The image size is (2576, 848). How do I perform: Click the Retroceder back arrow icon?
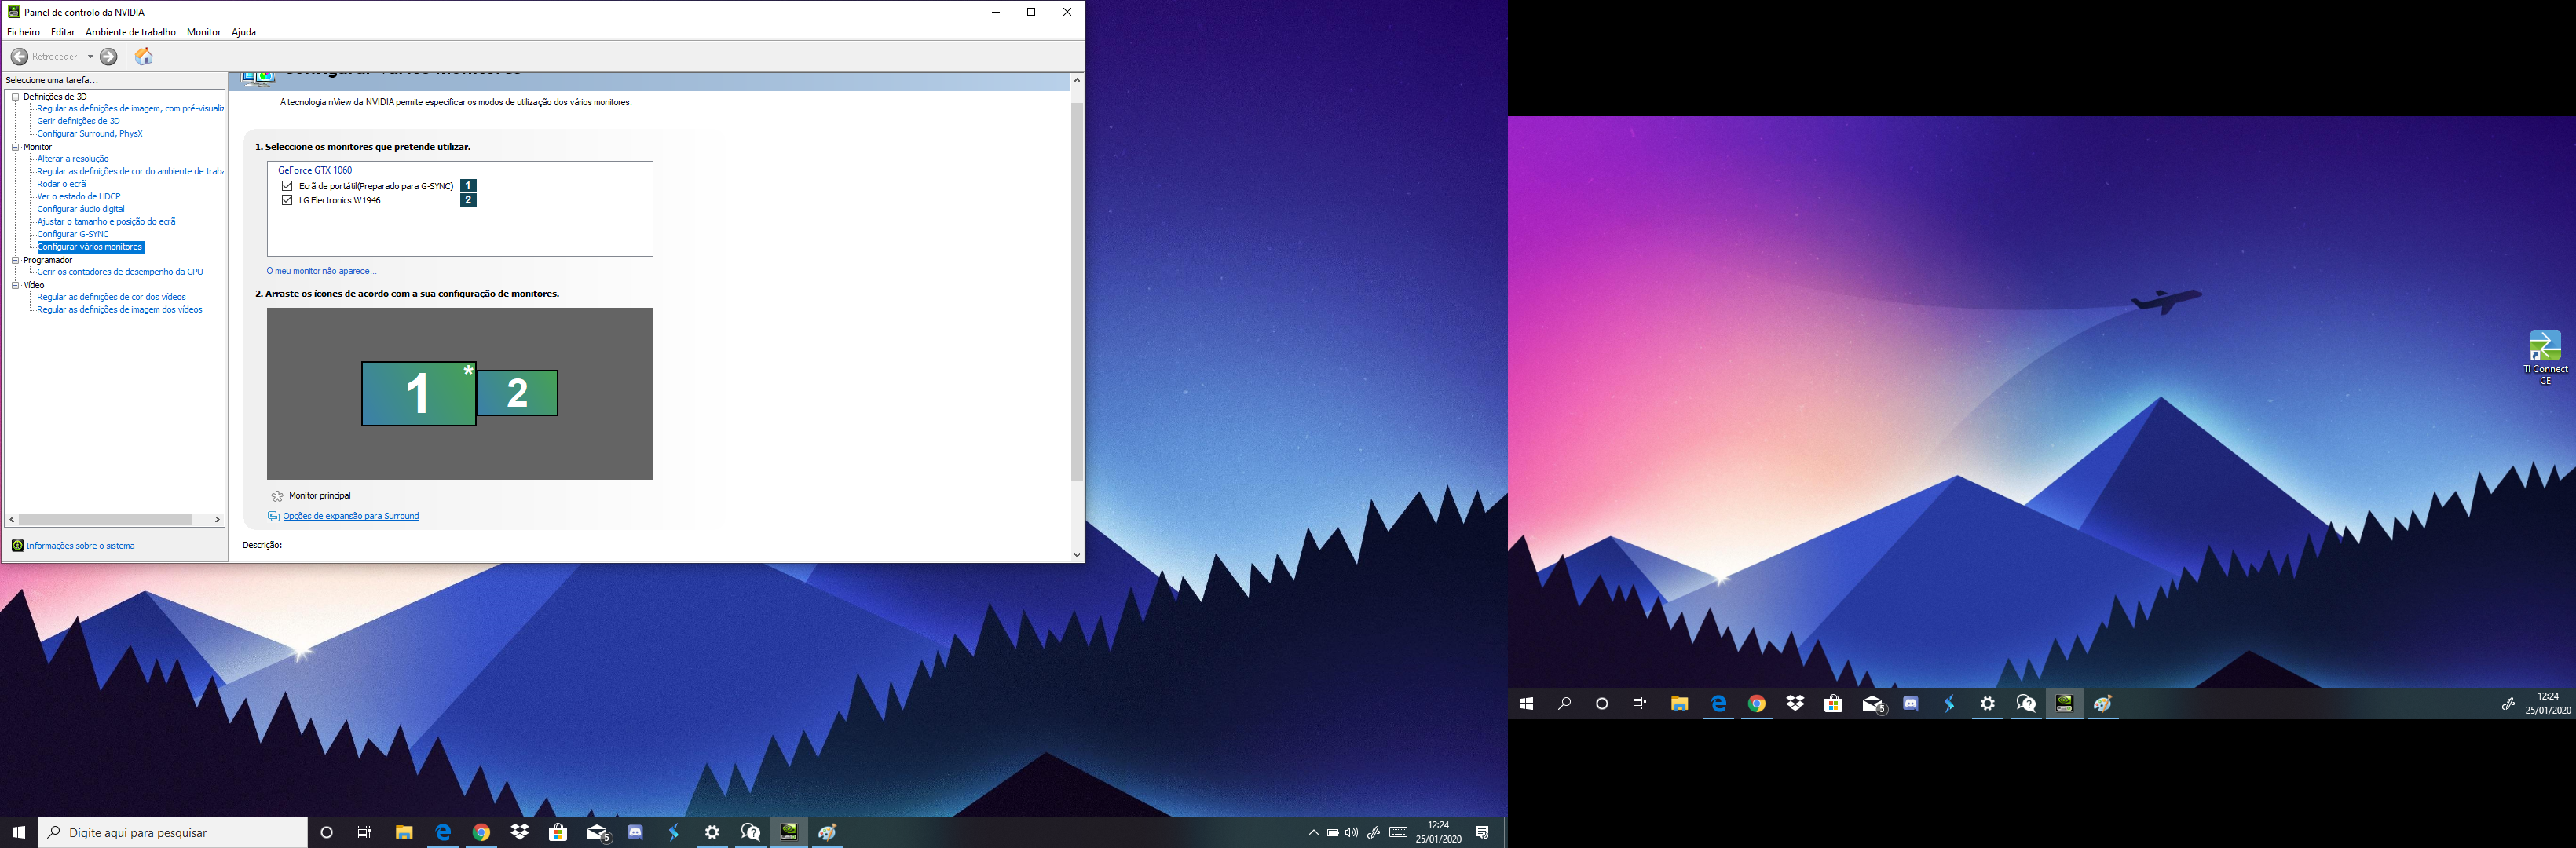pos(19,57)
